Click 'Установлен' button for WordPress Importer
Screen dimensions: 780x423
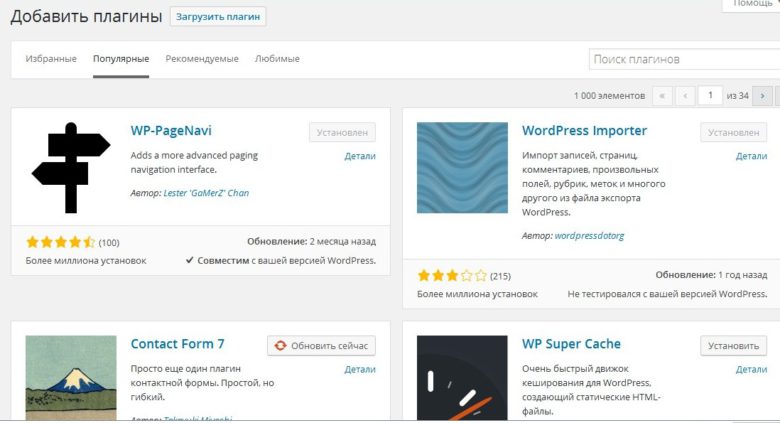[x=734, y=132]
